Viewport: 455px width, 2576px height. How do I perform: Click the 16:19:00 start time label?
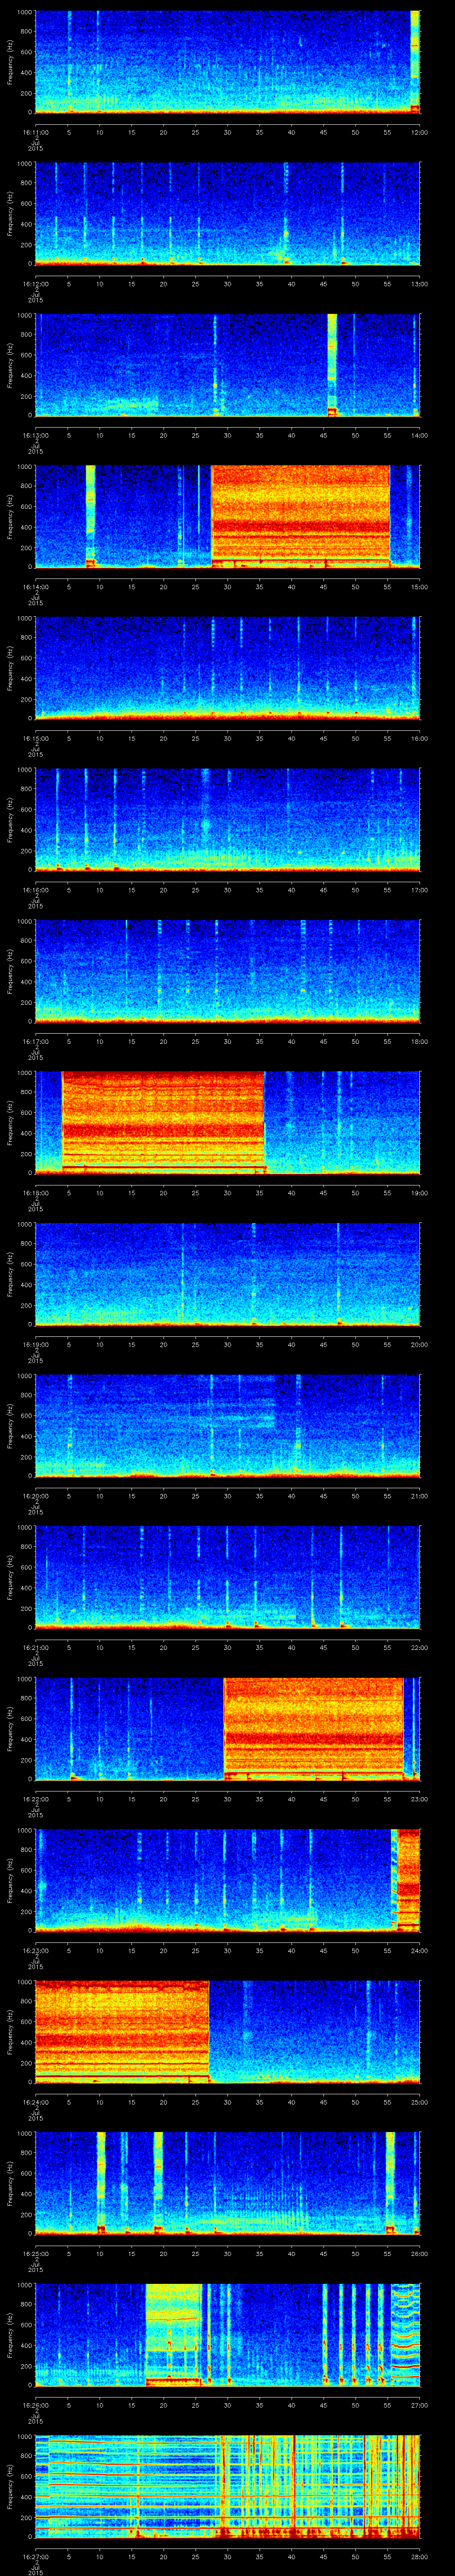[35, 1344]
